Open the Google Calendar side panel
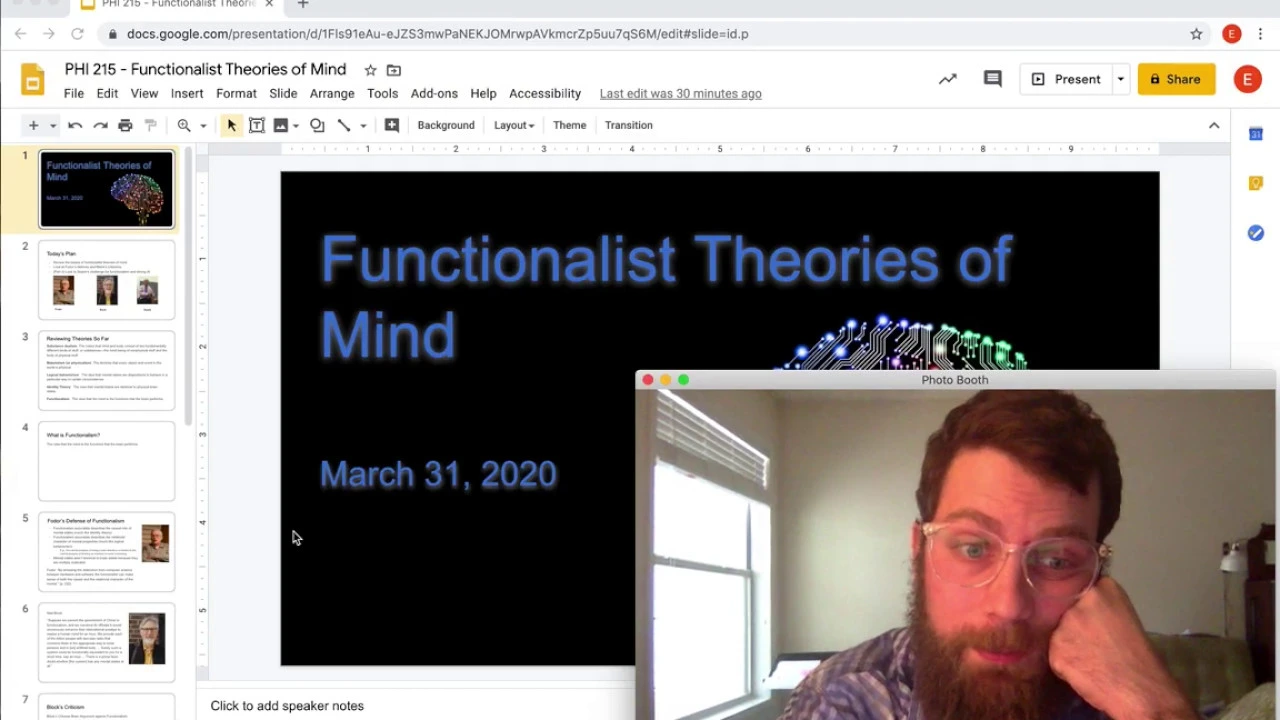The height and width of the screenshot is (720, 1280). tap(1255, 134)
